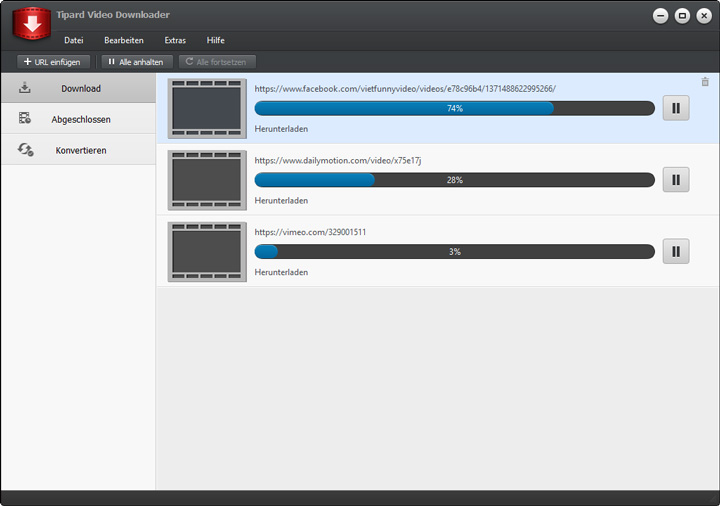Pause the vimeo.com video download
720x506 pixels.
(676, 252)
